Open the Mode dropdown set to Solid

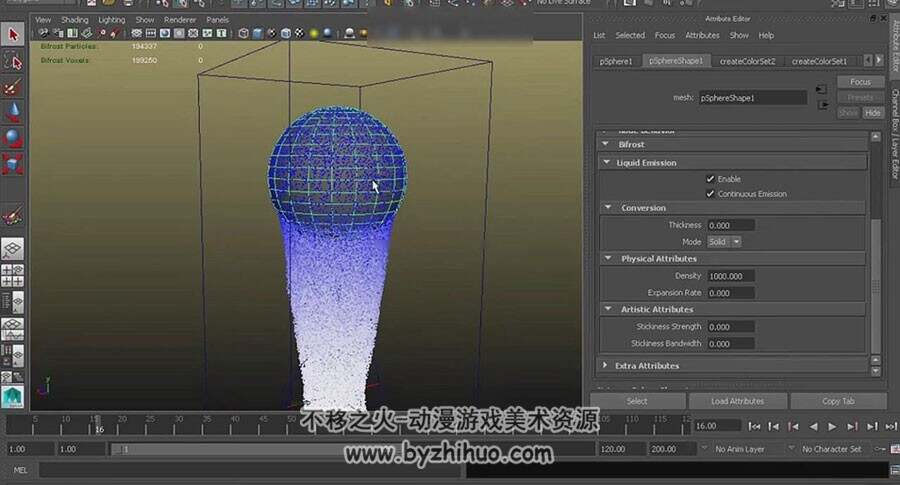pyautogui.click(x=724, y=242)
